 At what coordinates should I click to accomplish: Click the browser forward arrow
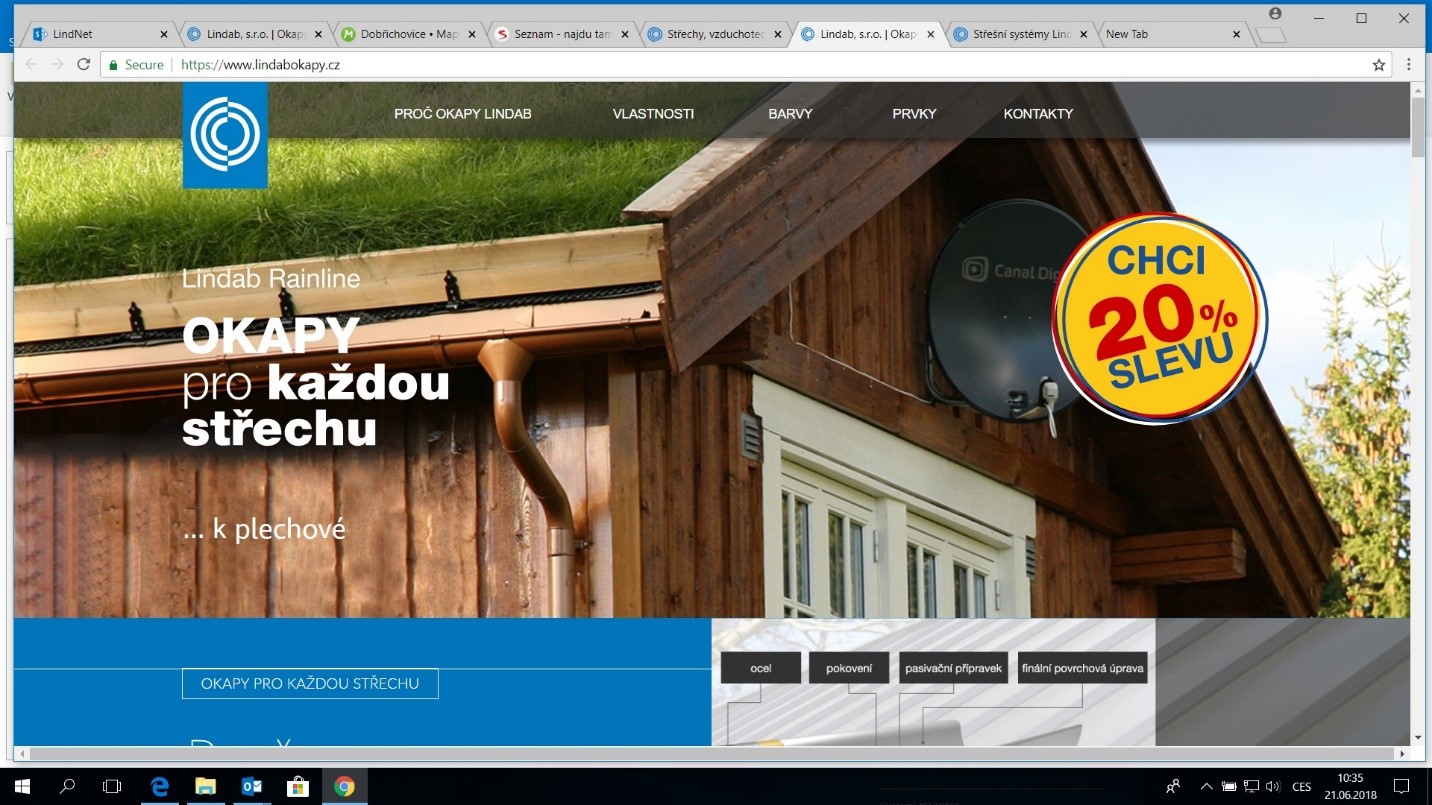point(57,64)
